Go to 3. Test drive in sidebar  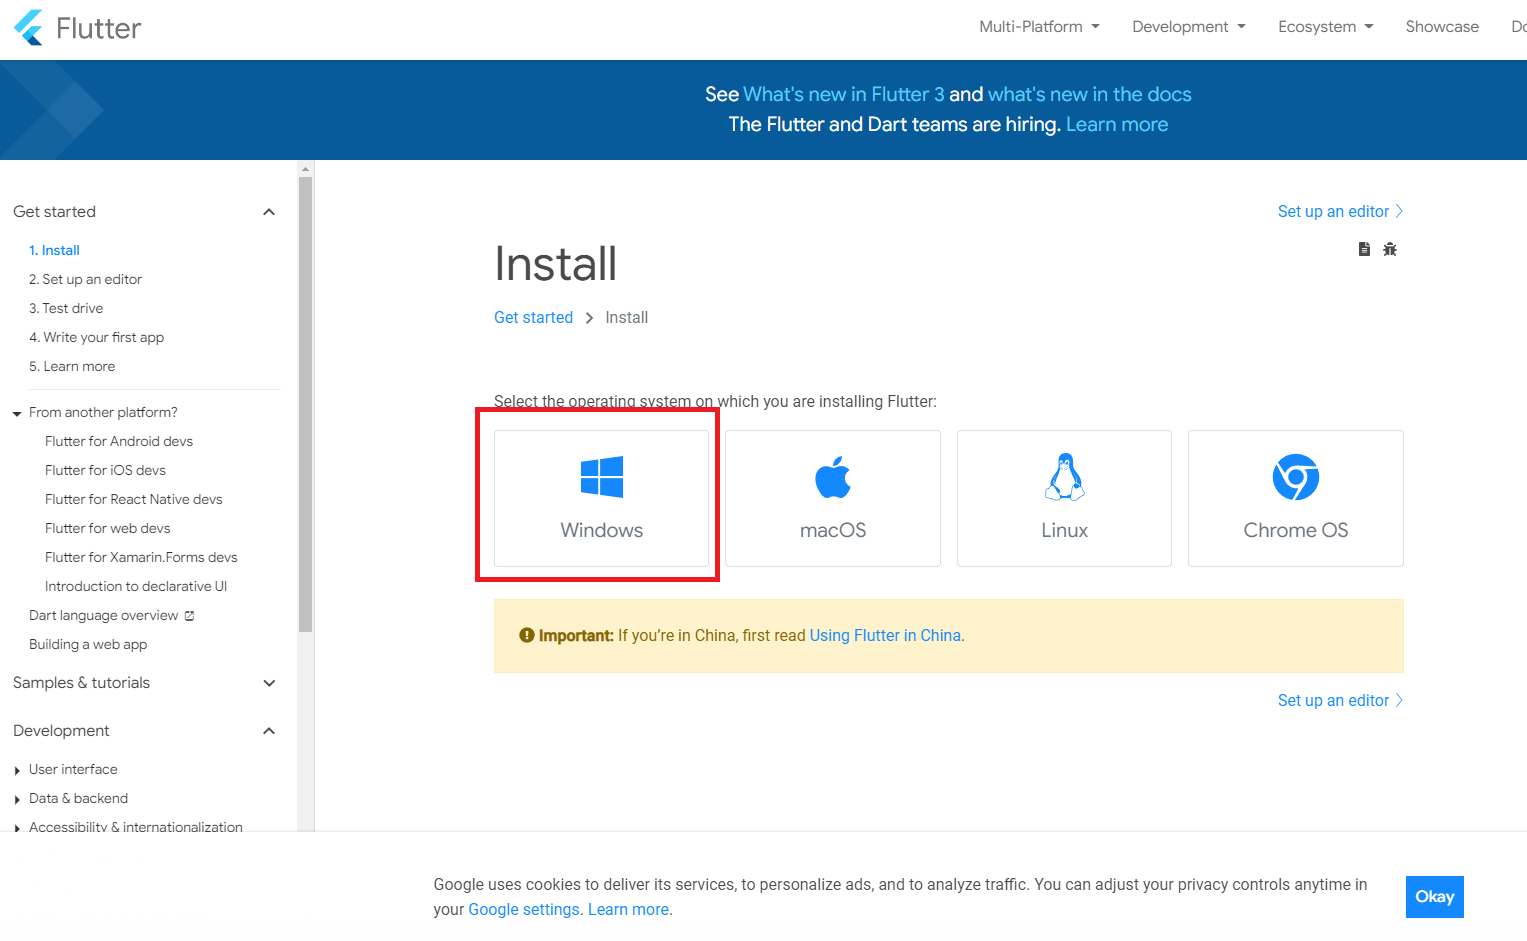(66, 308)
